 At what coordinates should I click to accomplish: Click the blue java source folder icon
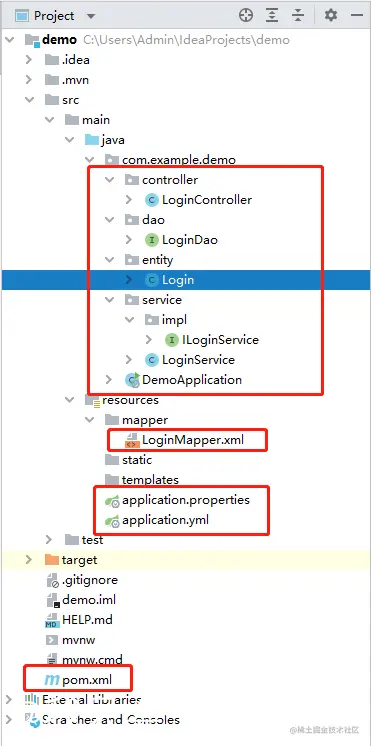pyautogui.click(x=91, y=140)
